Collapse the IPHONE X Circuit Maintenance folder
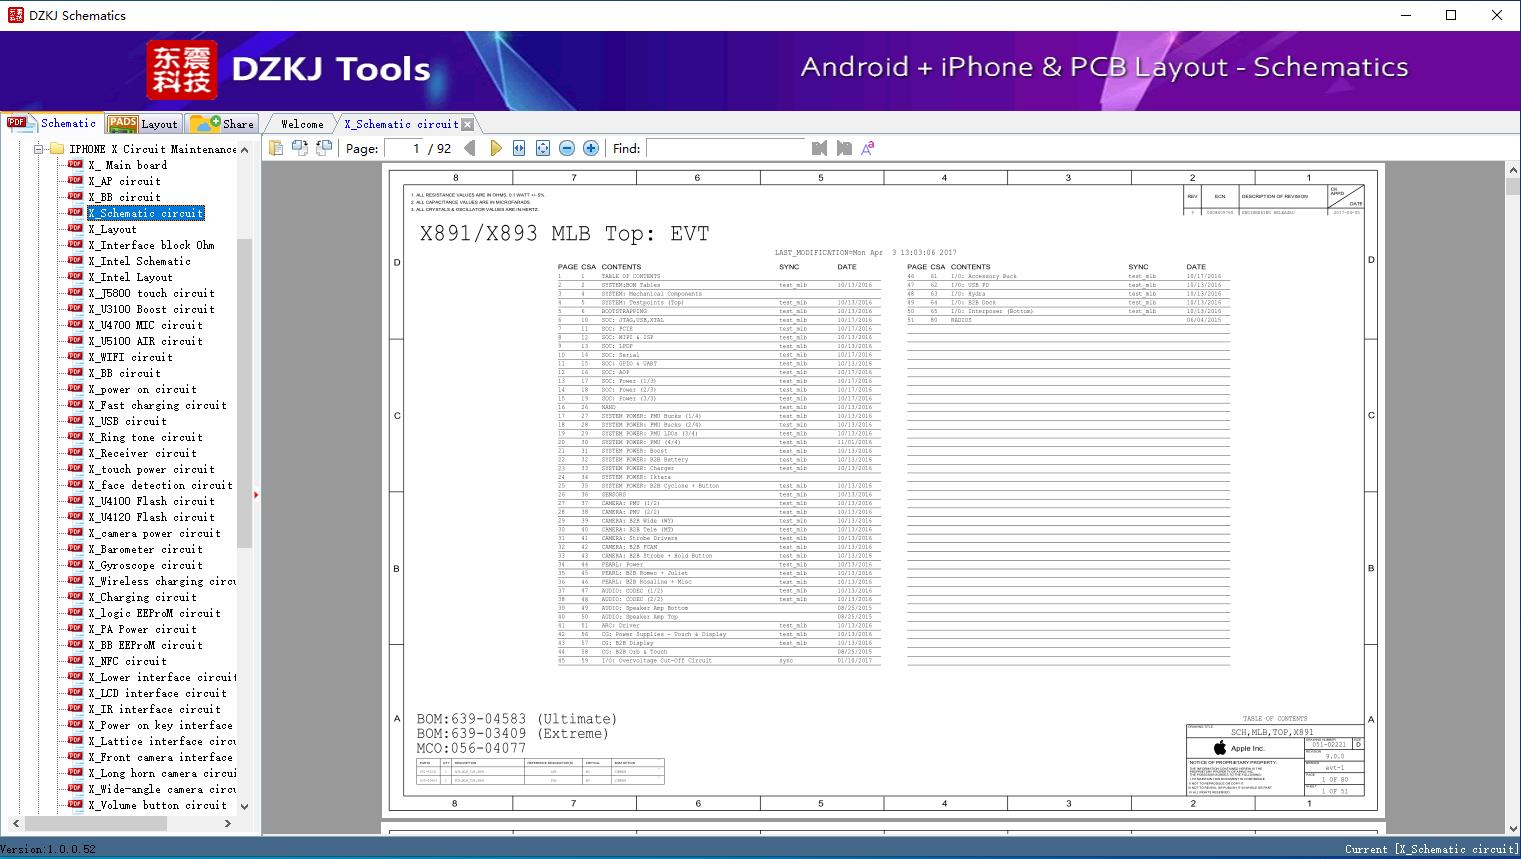Viewport: 1521px width, 859px height. point(39,149)
